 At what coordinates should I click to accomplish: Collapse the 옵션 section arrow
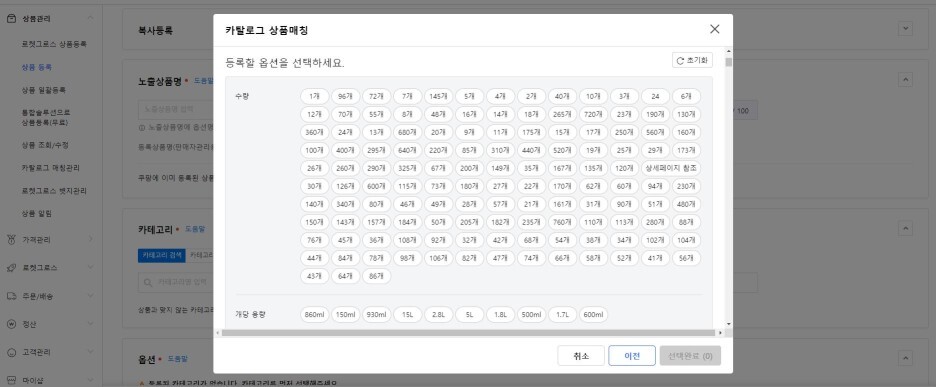(x=906, y=358)
